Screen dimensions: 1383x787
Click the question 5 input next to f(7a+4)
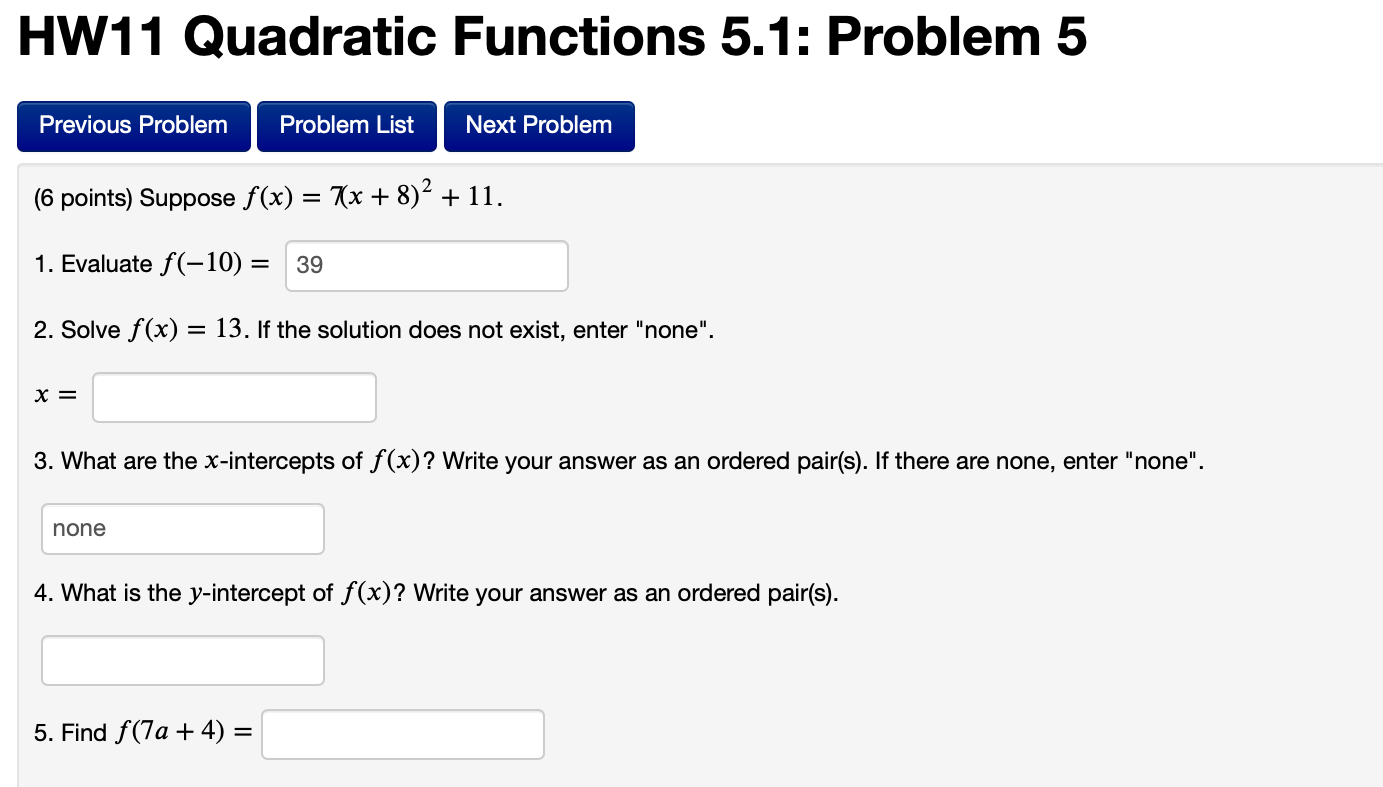pos(402,733)
